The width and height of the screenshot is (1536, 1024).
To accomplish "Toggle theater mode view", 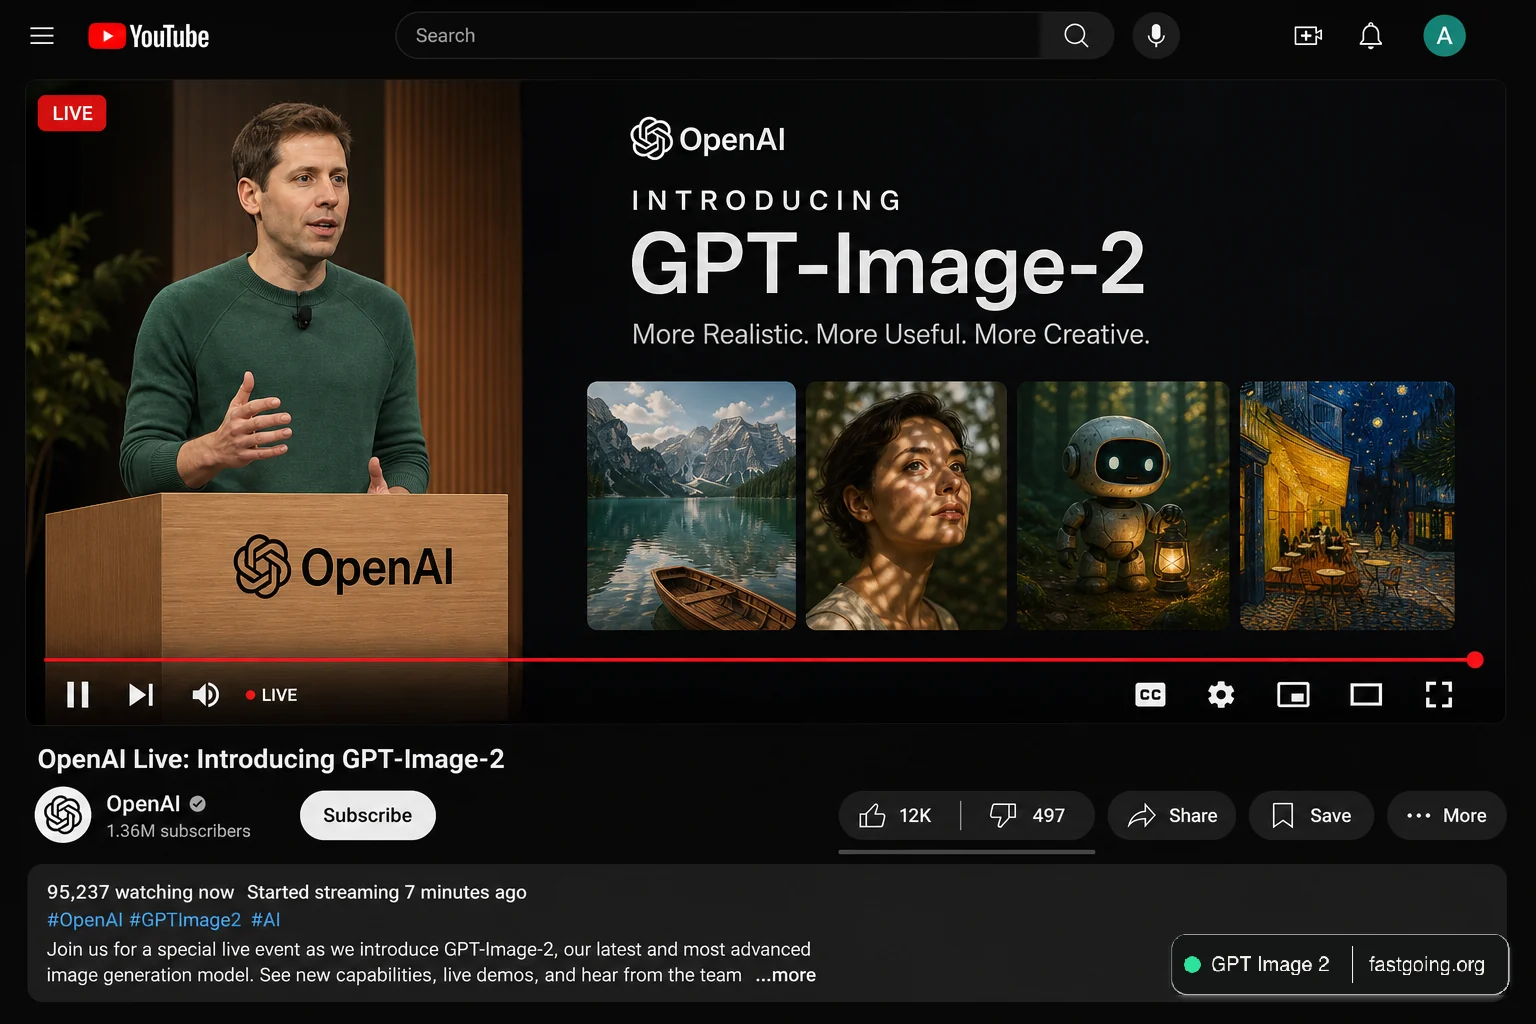I will 1366,694.
